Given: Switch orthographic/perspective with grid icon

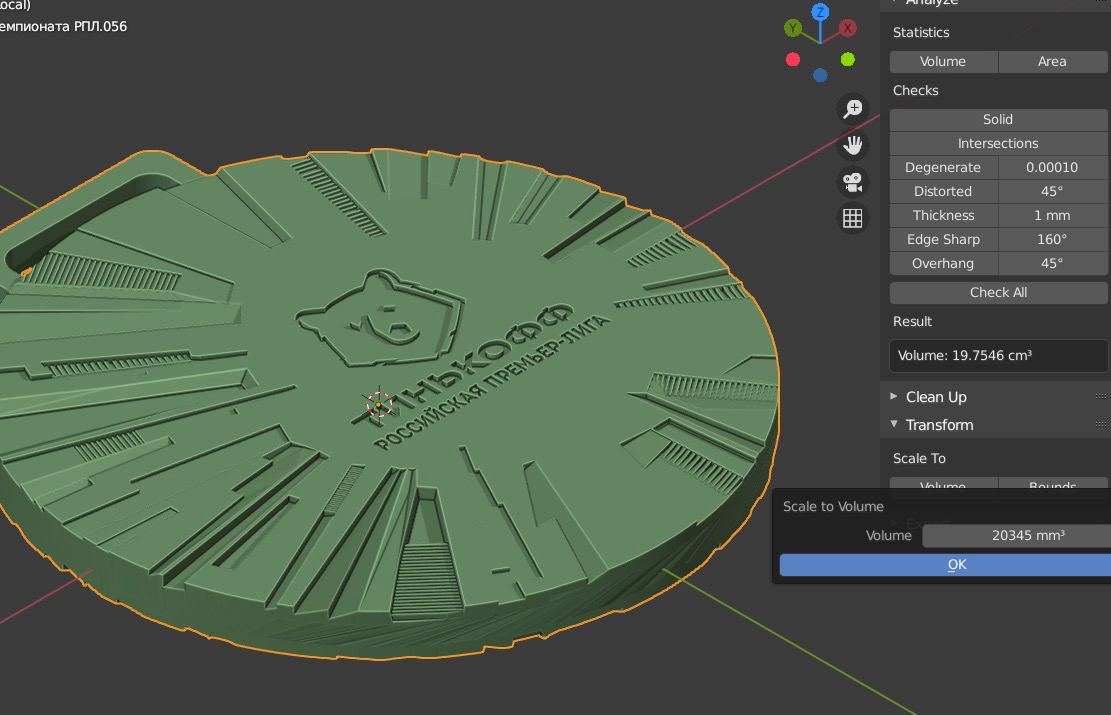Looking at the screenshot, I should [x=852, y=218].
